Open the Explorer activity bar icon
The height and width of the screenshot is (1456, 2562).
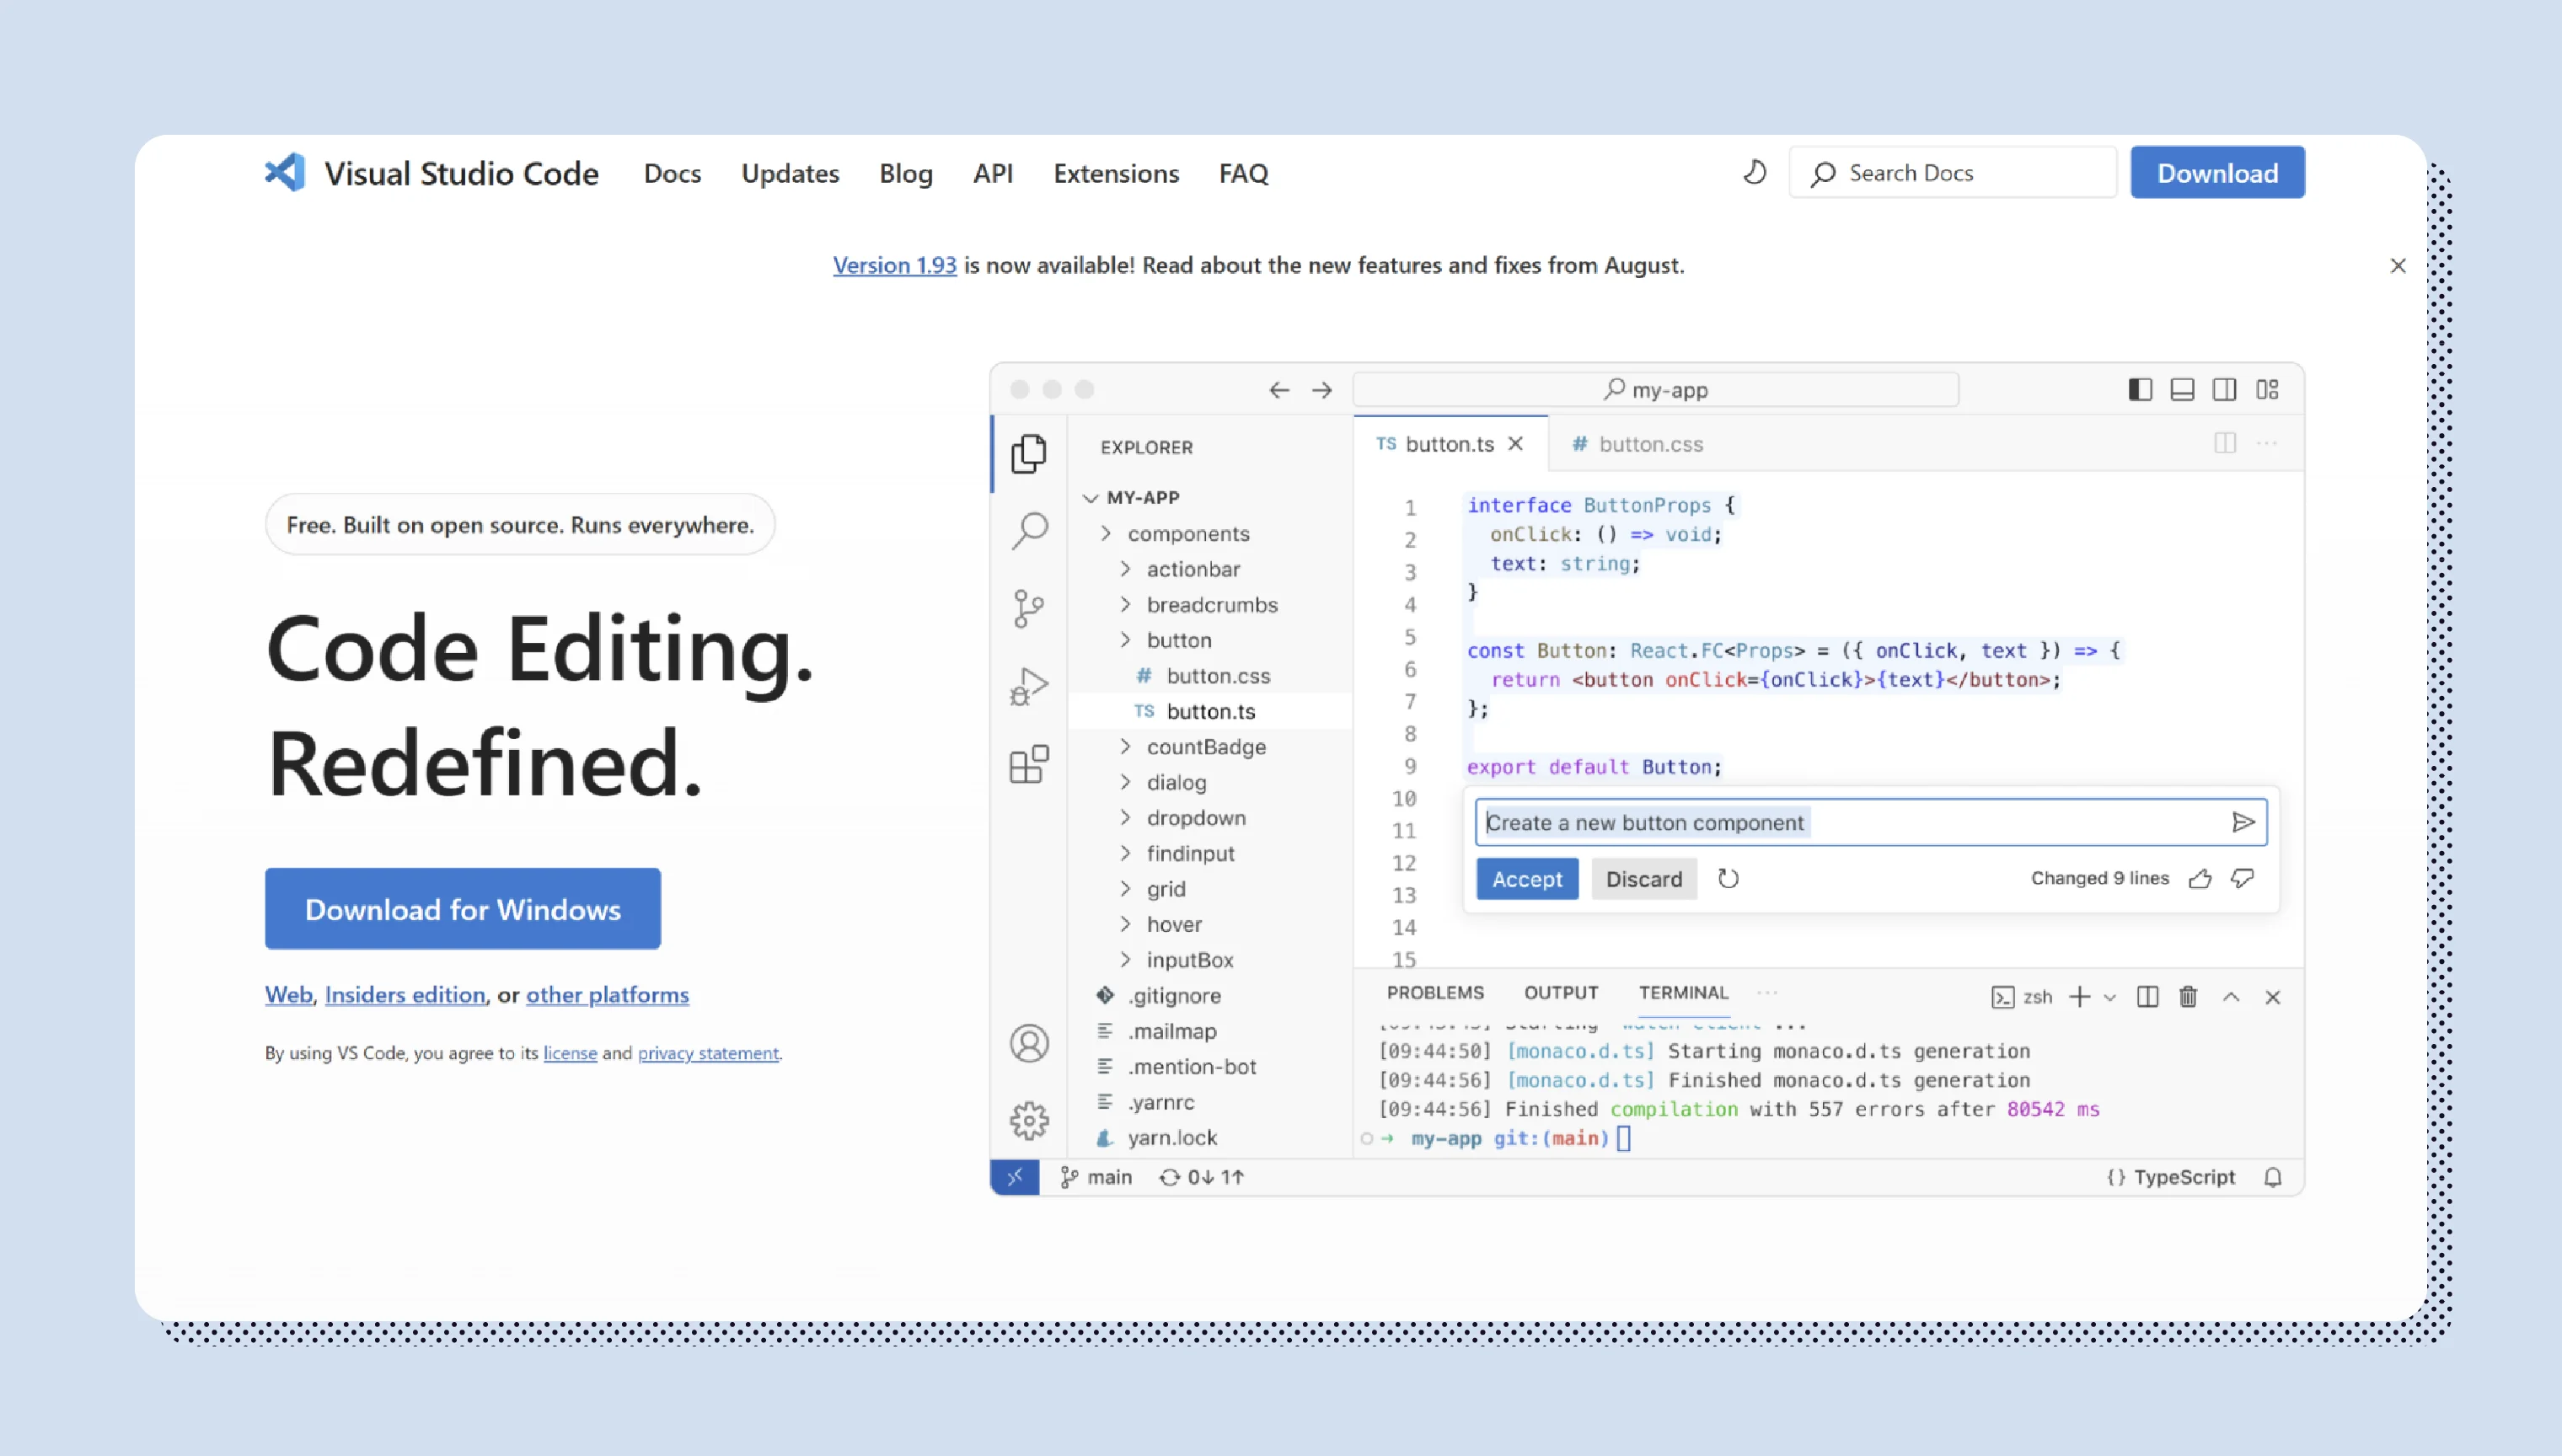coord(1029,454)
